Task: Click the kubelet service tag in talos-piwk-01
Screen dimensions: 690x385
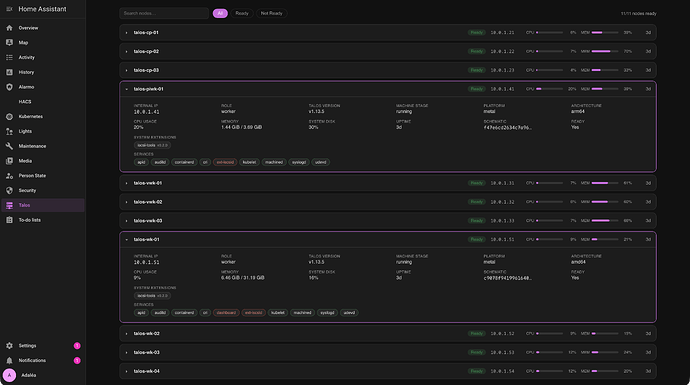Action: pos(249,162)
